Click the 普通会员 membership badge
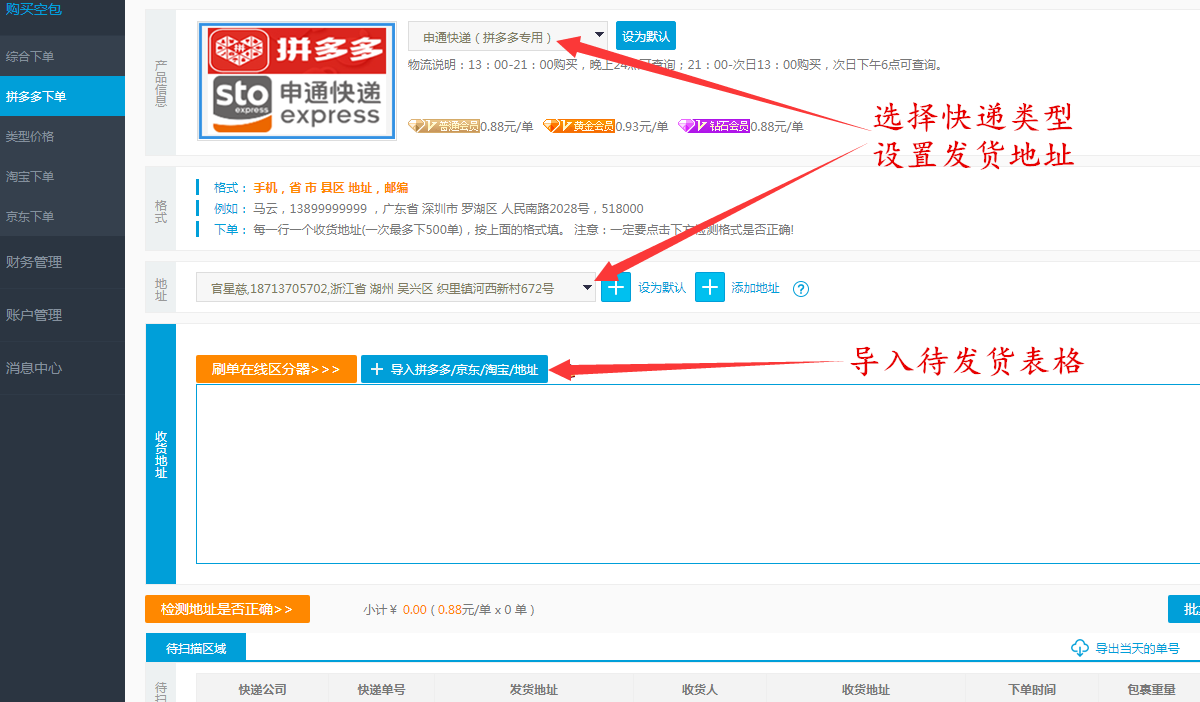This screenshot has height=702, width=1200. (443, 126)
